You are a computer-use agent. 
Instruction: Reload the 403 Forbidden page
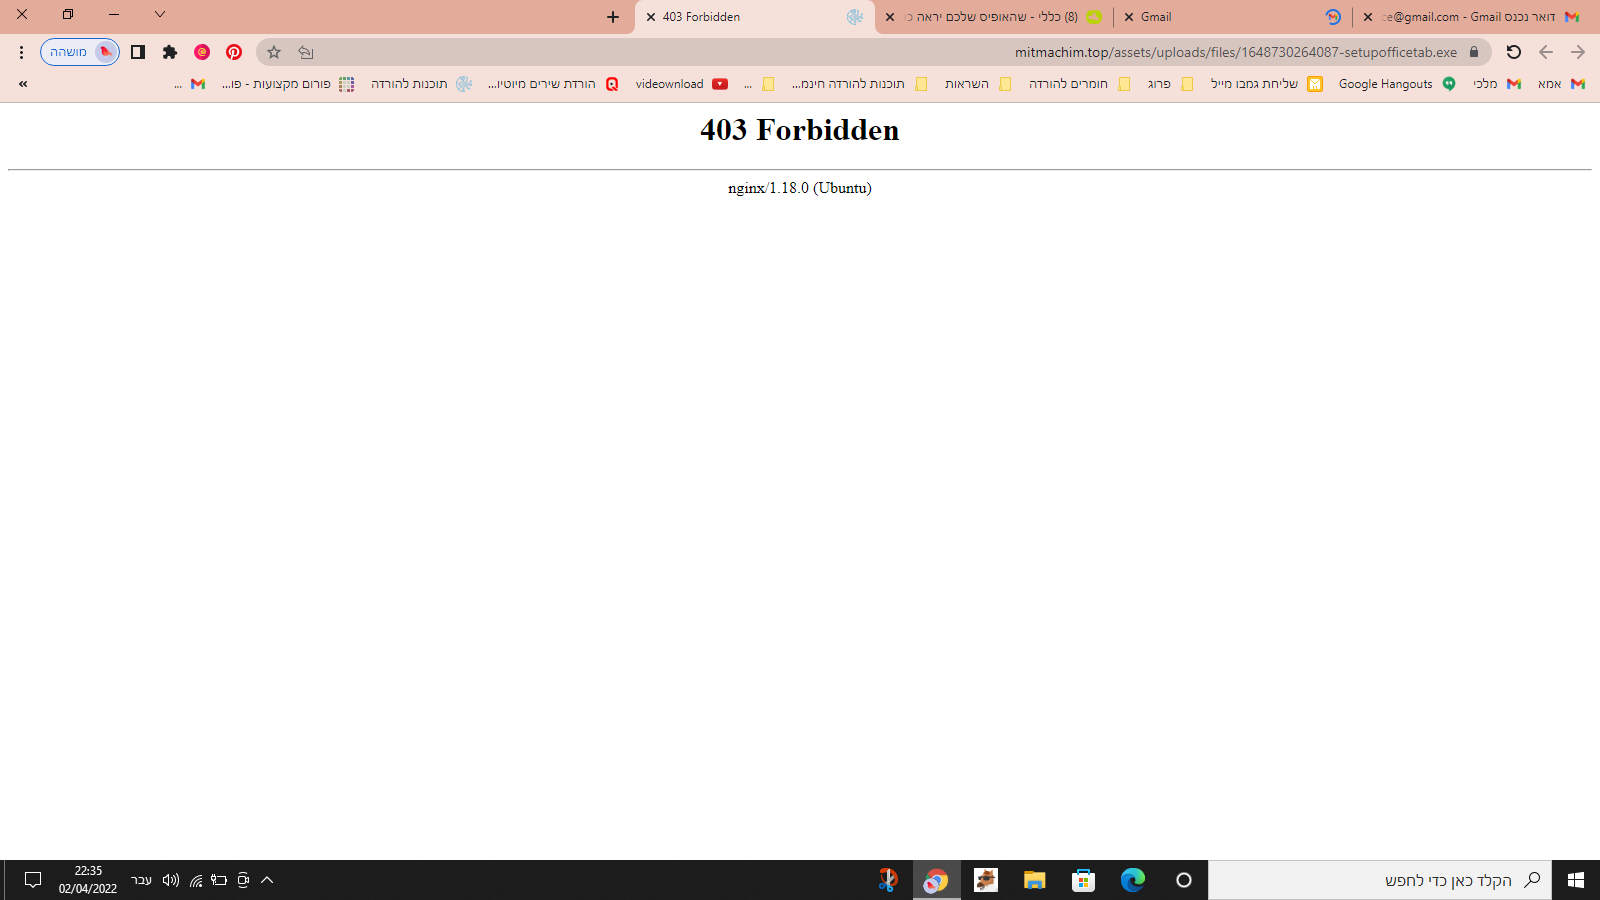pyautogui.click(x=1513, y=52)
